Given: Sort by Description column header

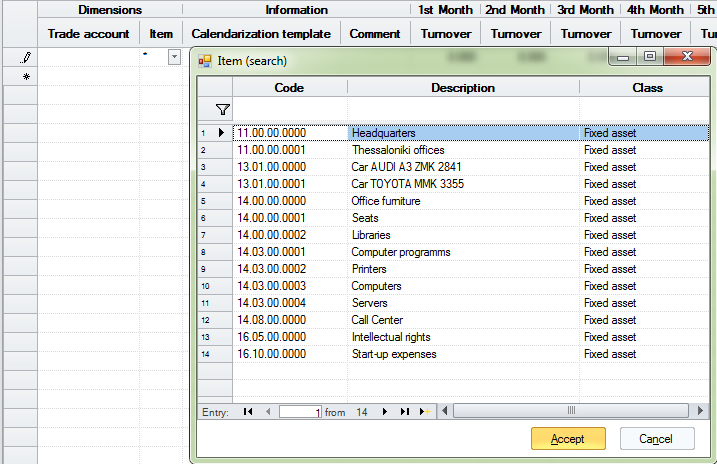Looking at the screenshot, I should point(463,88).
